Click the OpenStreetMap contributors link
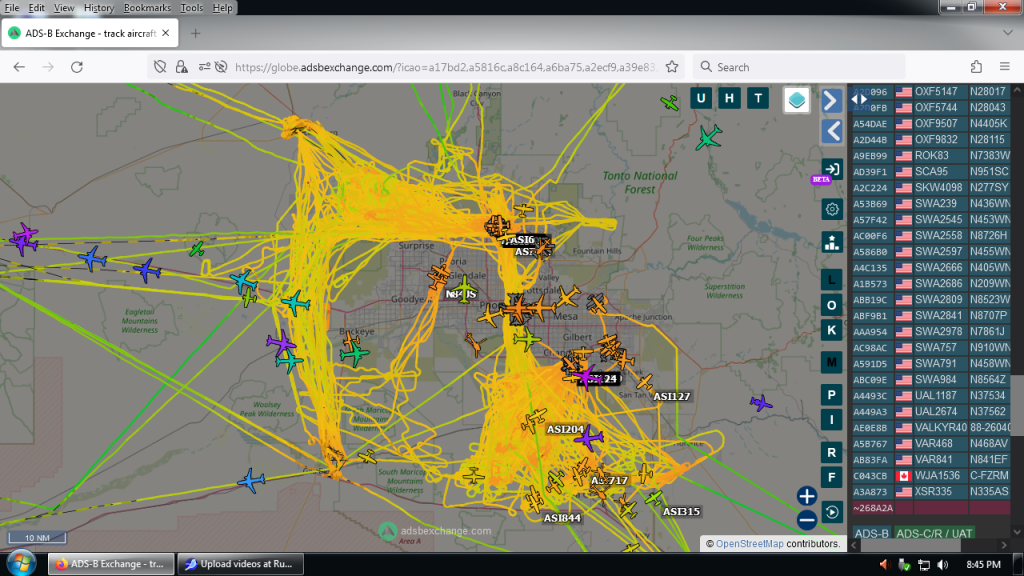 749,543
